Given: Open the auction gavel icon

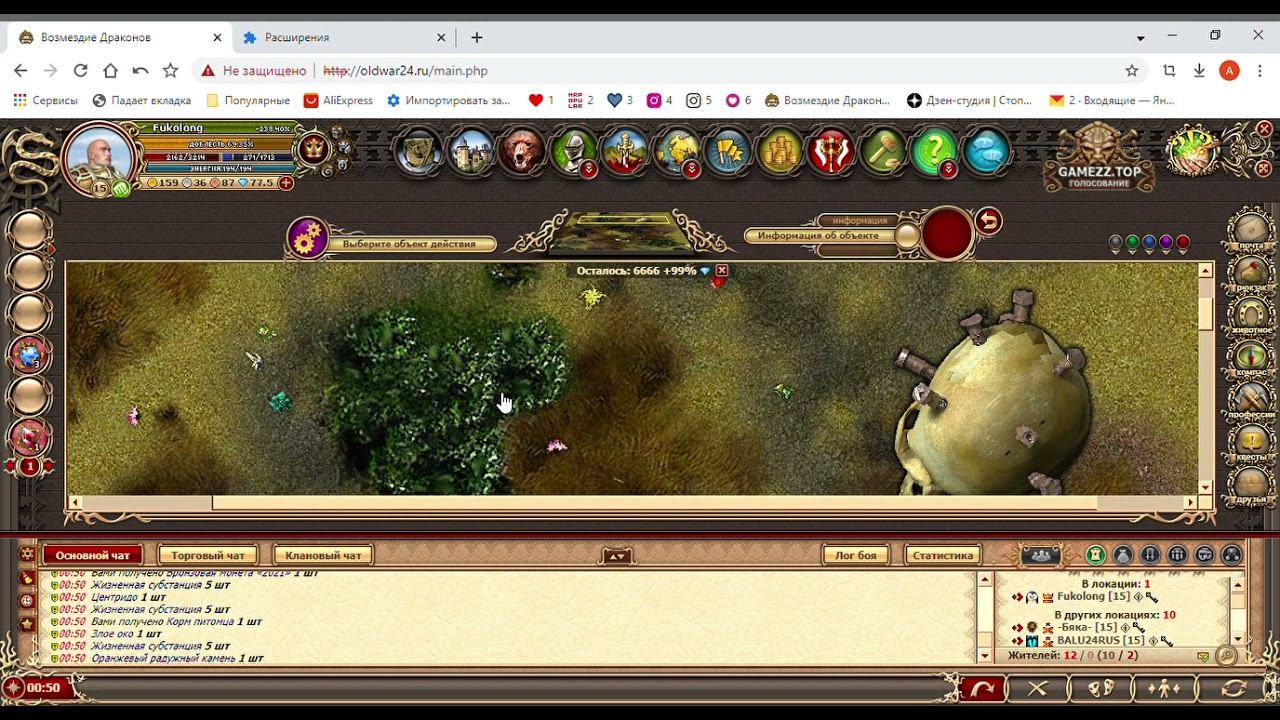Looking at the screenshot, I should tap(883, 152).
